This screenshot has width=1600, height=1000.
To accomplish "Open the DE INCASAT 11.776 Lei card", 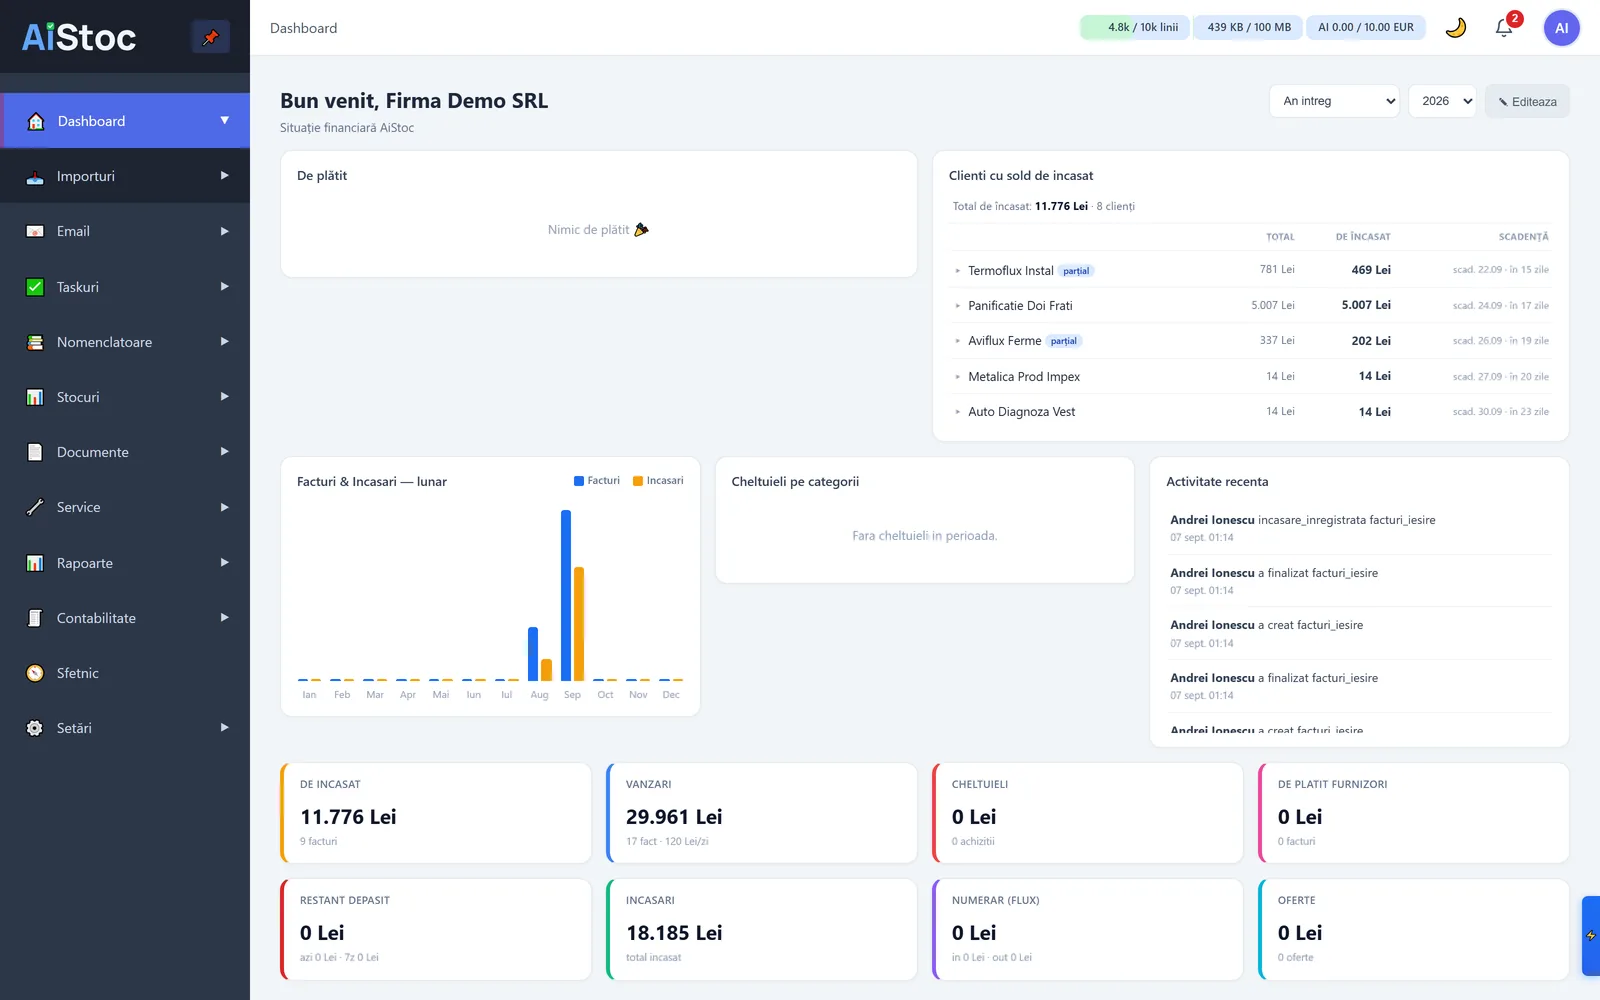I will coord(436,813).
